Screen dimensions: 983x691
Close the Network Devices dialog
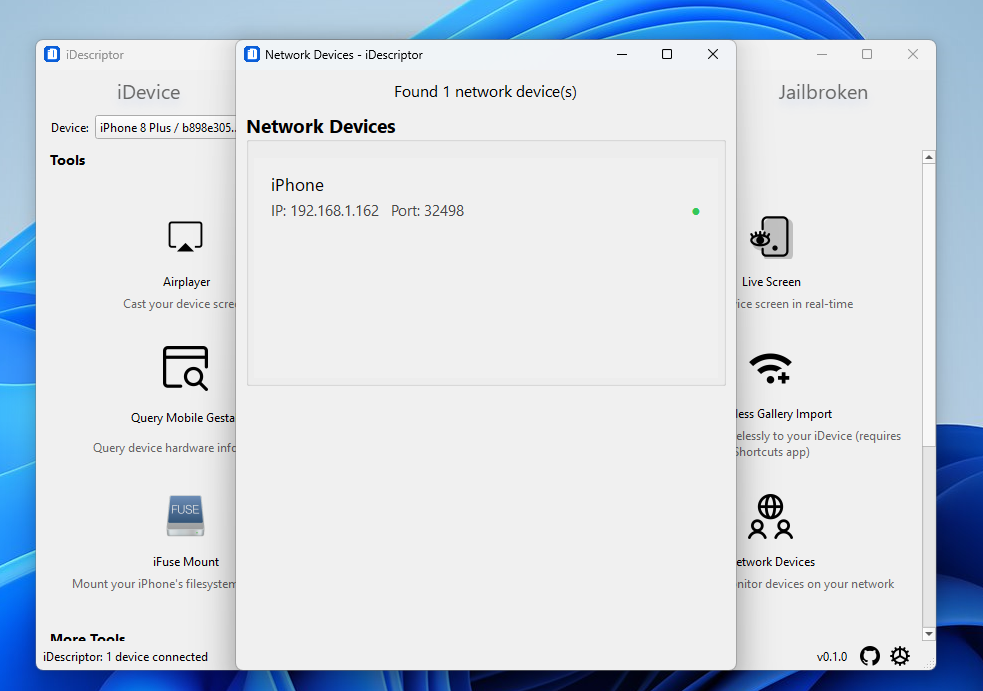[x=713, y=55]
